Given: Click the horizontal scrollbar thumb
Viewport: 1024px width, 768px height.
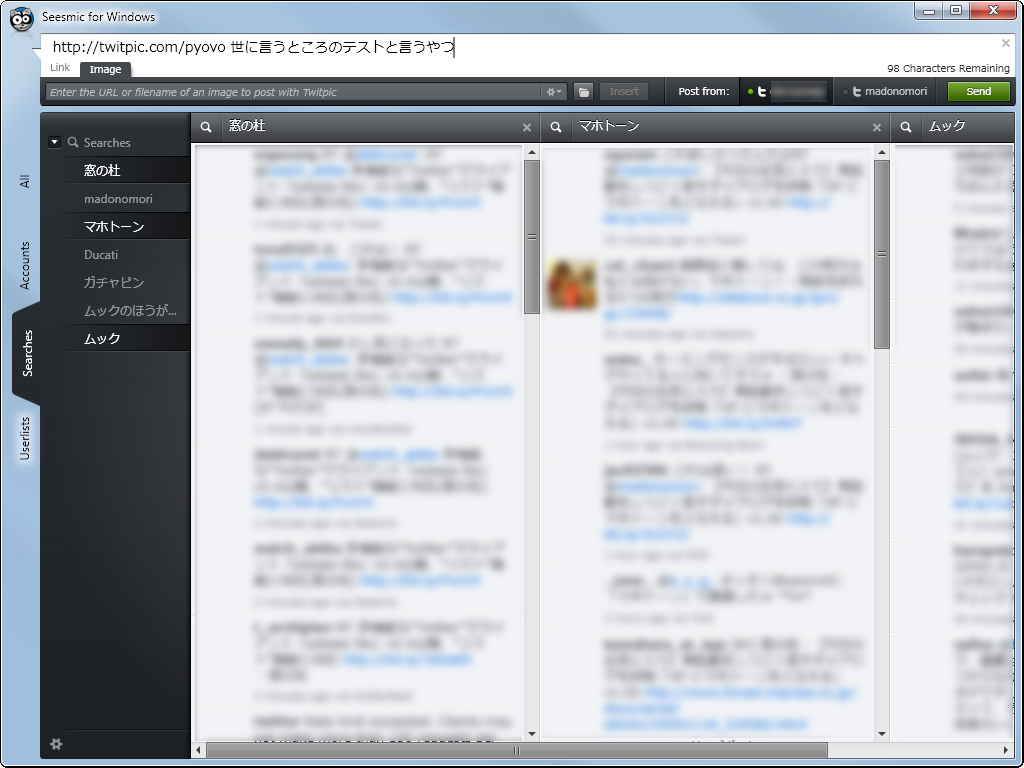Looking at the screenshot, I should click(x=517, y=750).
